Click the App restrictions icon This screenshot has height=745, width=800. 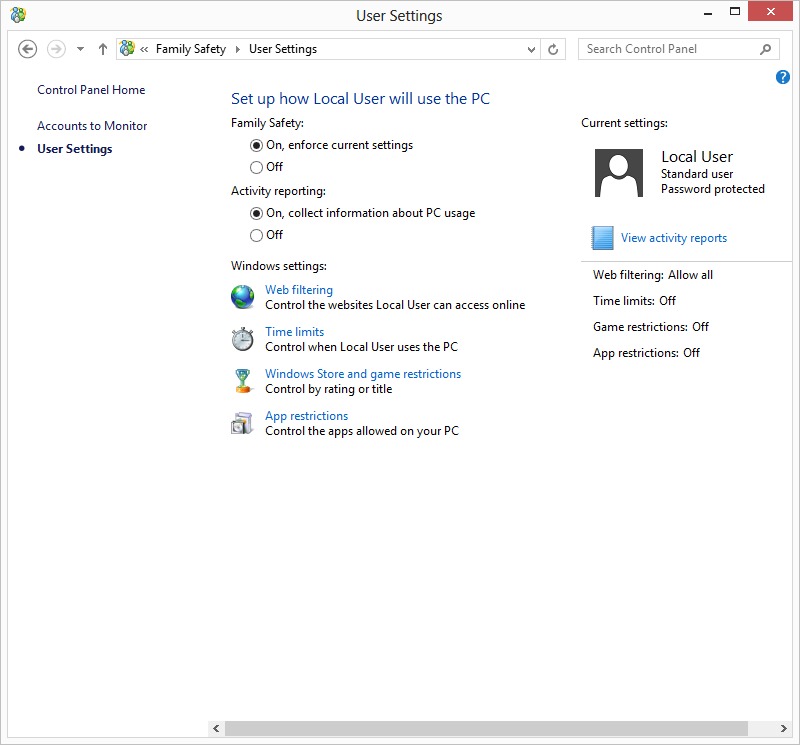(x=243, y=423)
